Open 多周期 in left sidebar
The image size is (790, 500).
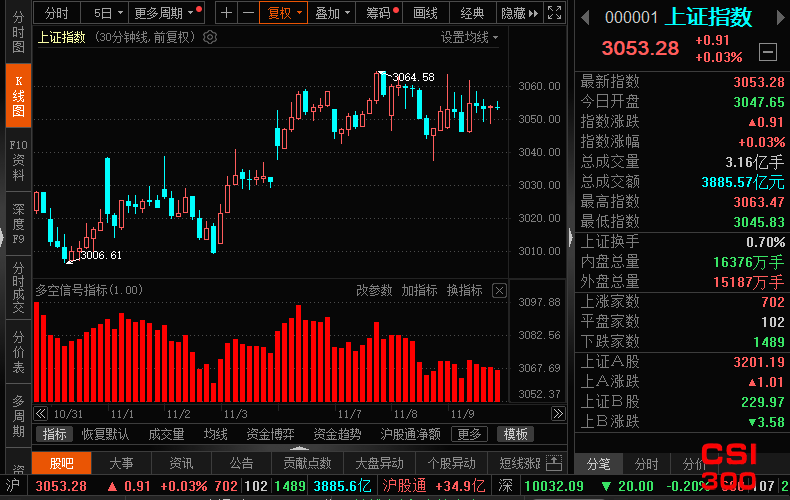click(18, 416)
